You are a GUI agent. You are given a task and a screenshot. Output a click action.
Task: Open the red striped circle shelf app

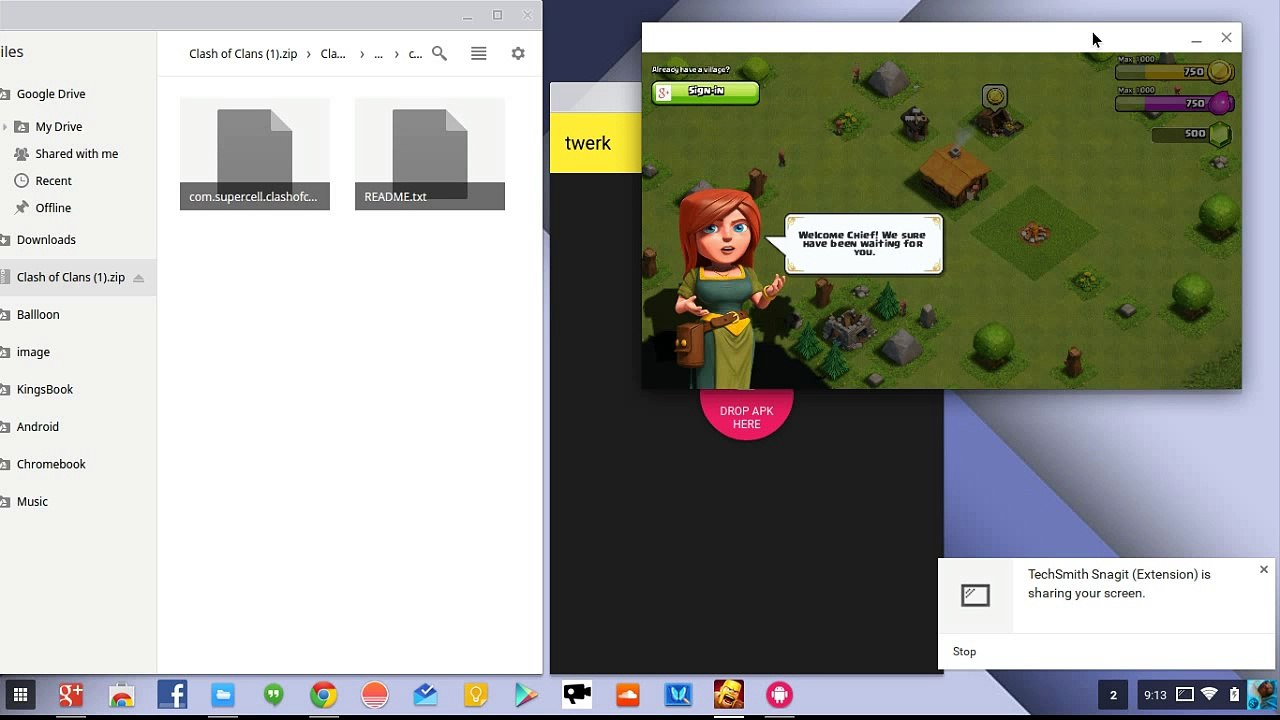click(x=374, y=694)
